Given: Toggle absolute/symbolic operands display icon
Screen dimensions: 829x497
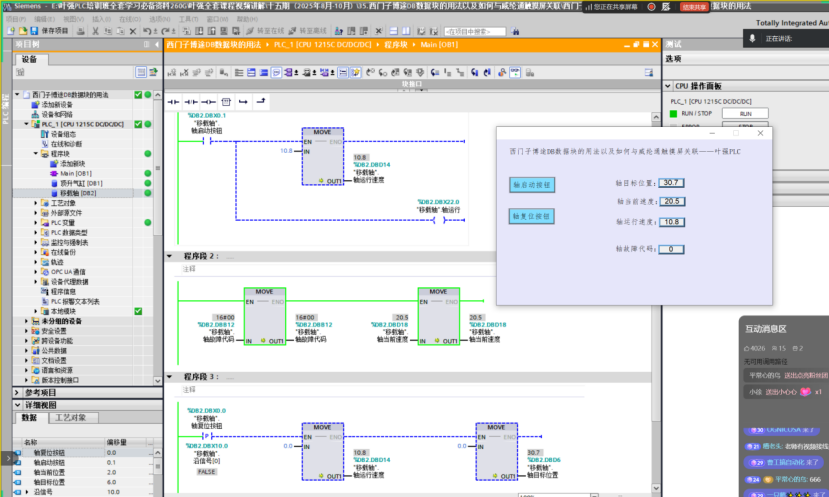Looking at the screenshot, I should point(290,72).
